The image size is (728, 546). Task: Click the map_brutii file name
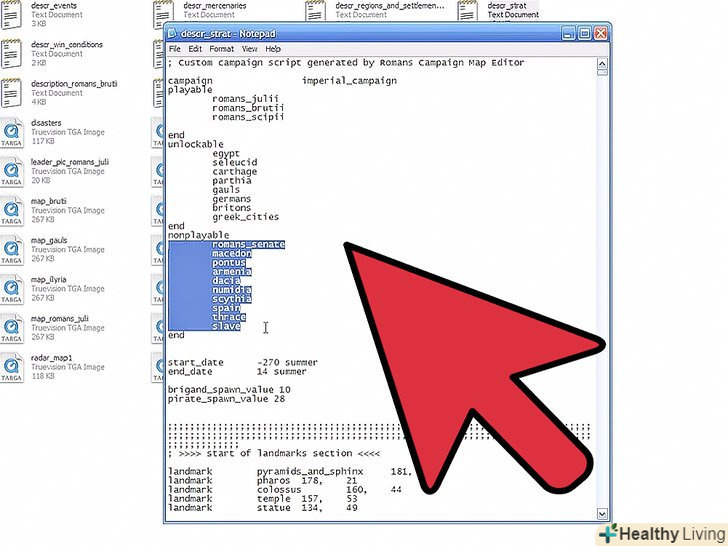[49, 201]
